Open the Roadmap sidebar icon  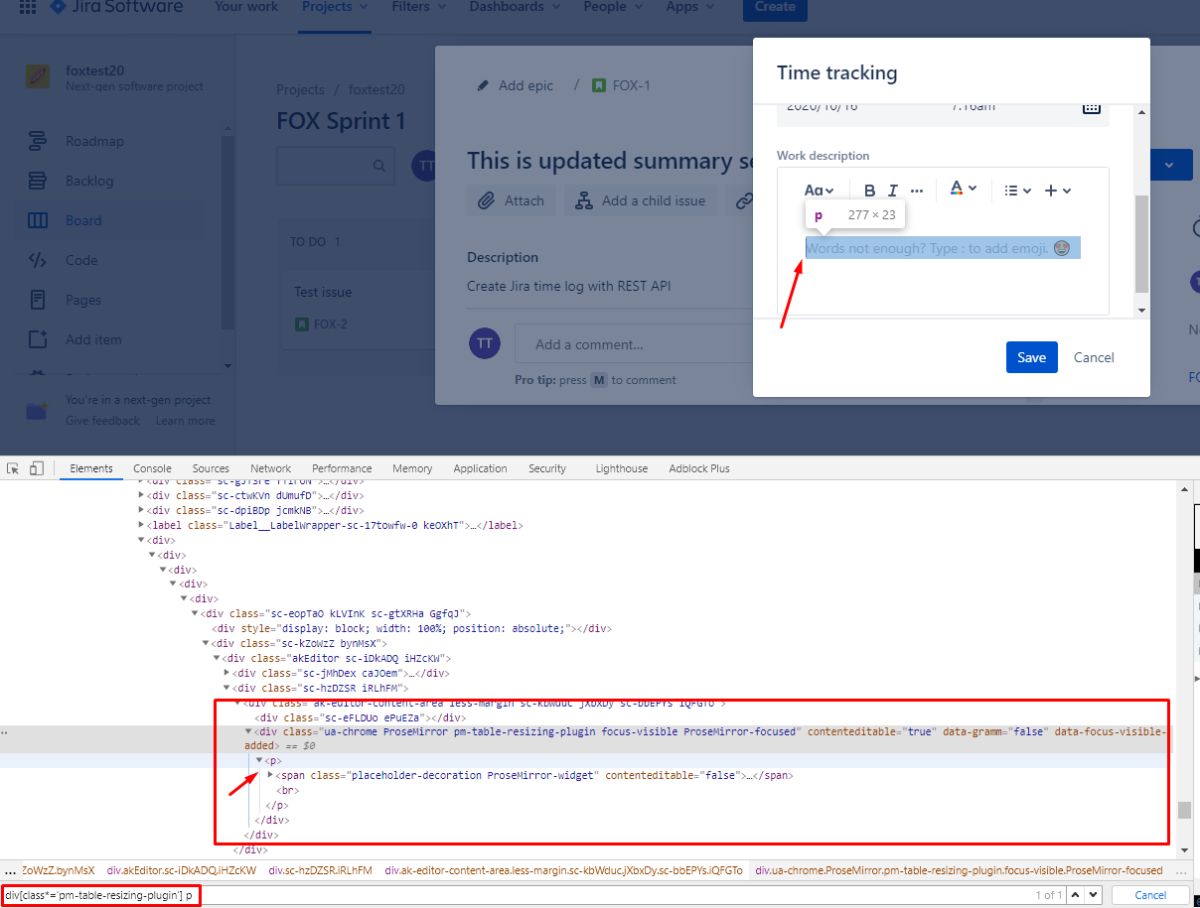pyautogui.click(x=38, y=141)
